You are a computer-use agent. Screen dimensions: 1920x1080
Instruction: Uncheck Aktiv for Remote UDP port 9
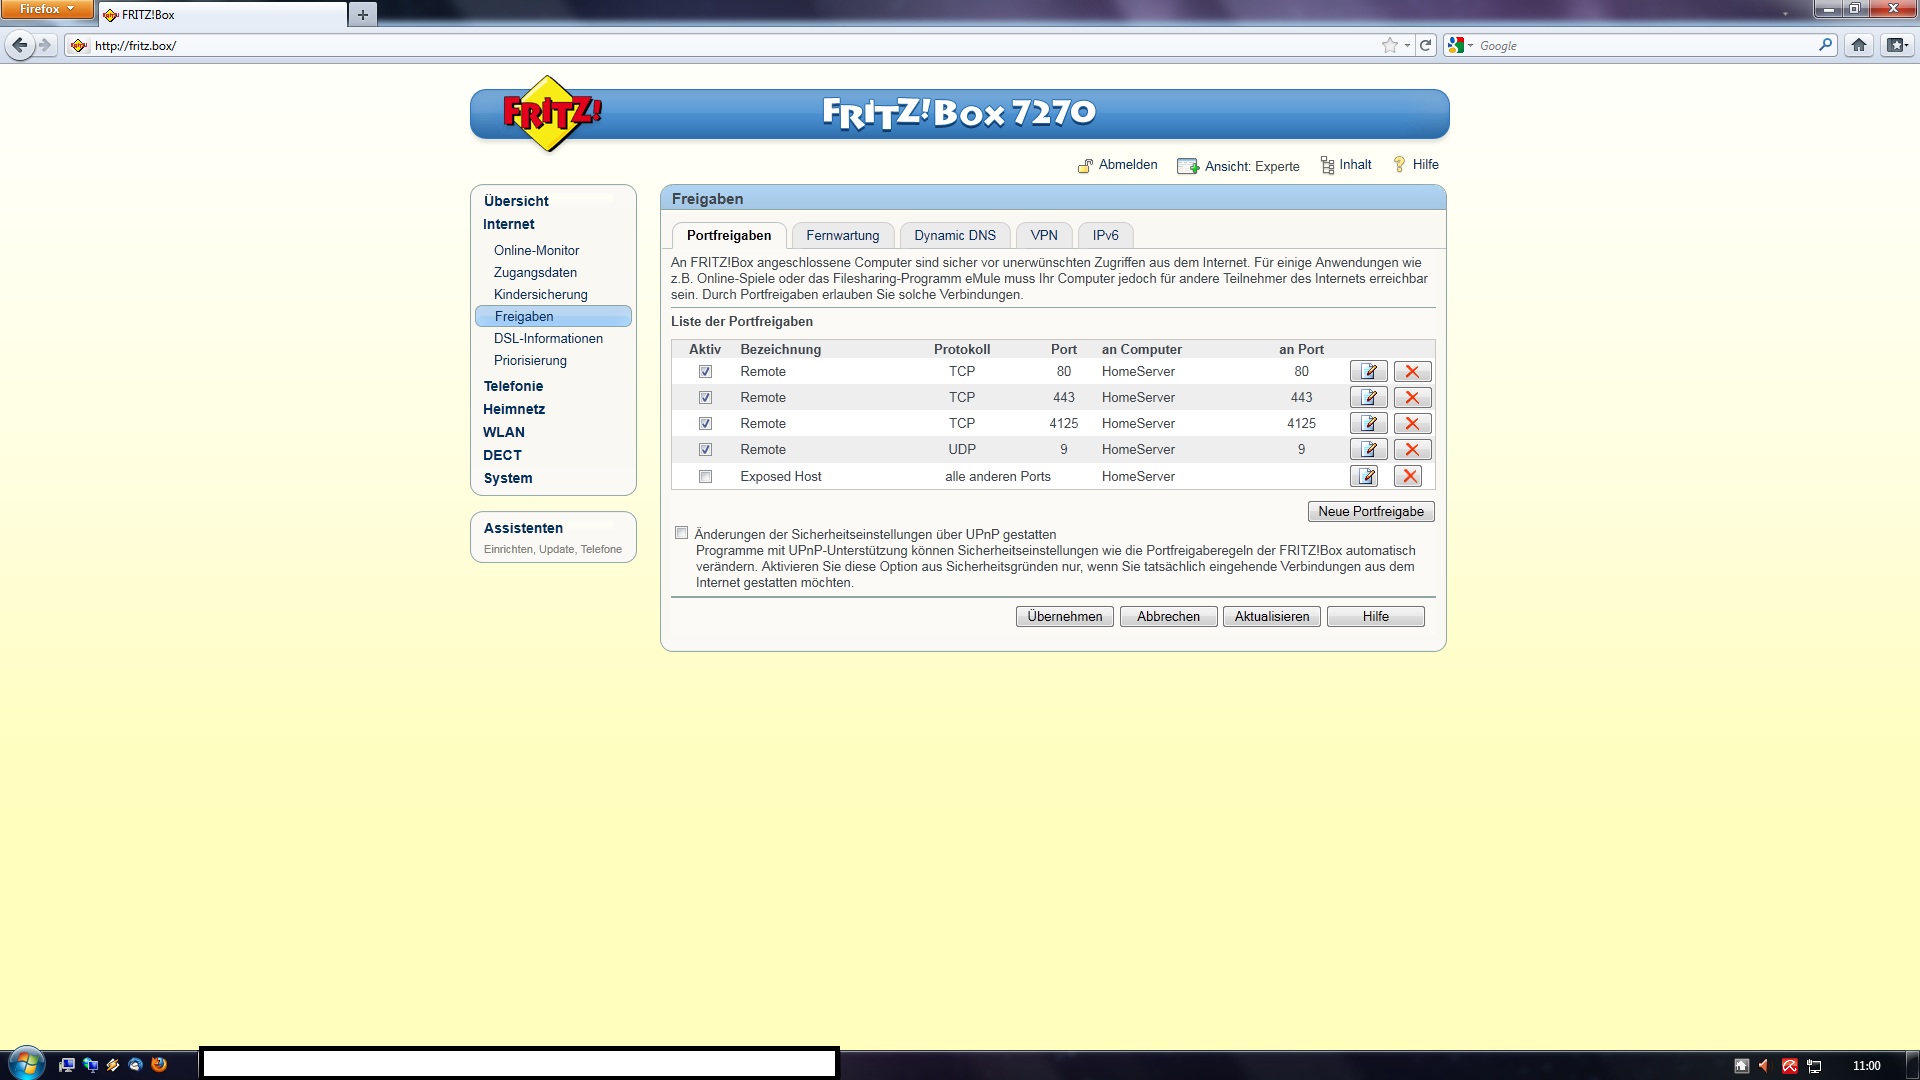pyautogui.click(x=705, y=449)
